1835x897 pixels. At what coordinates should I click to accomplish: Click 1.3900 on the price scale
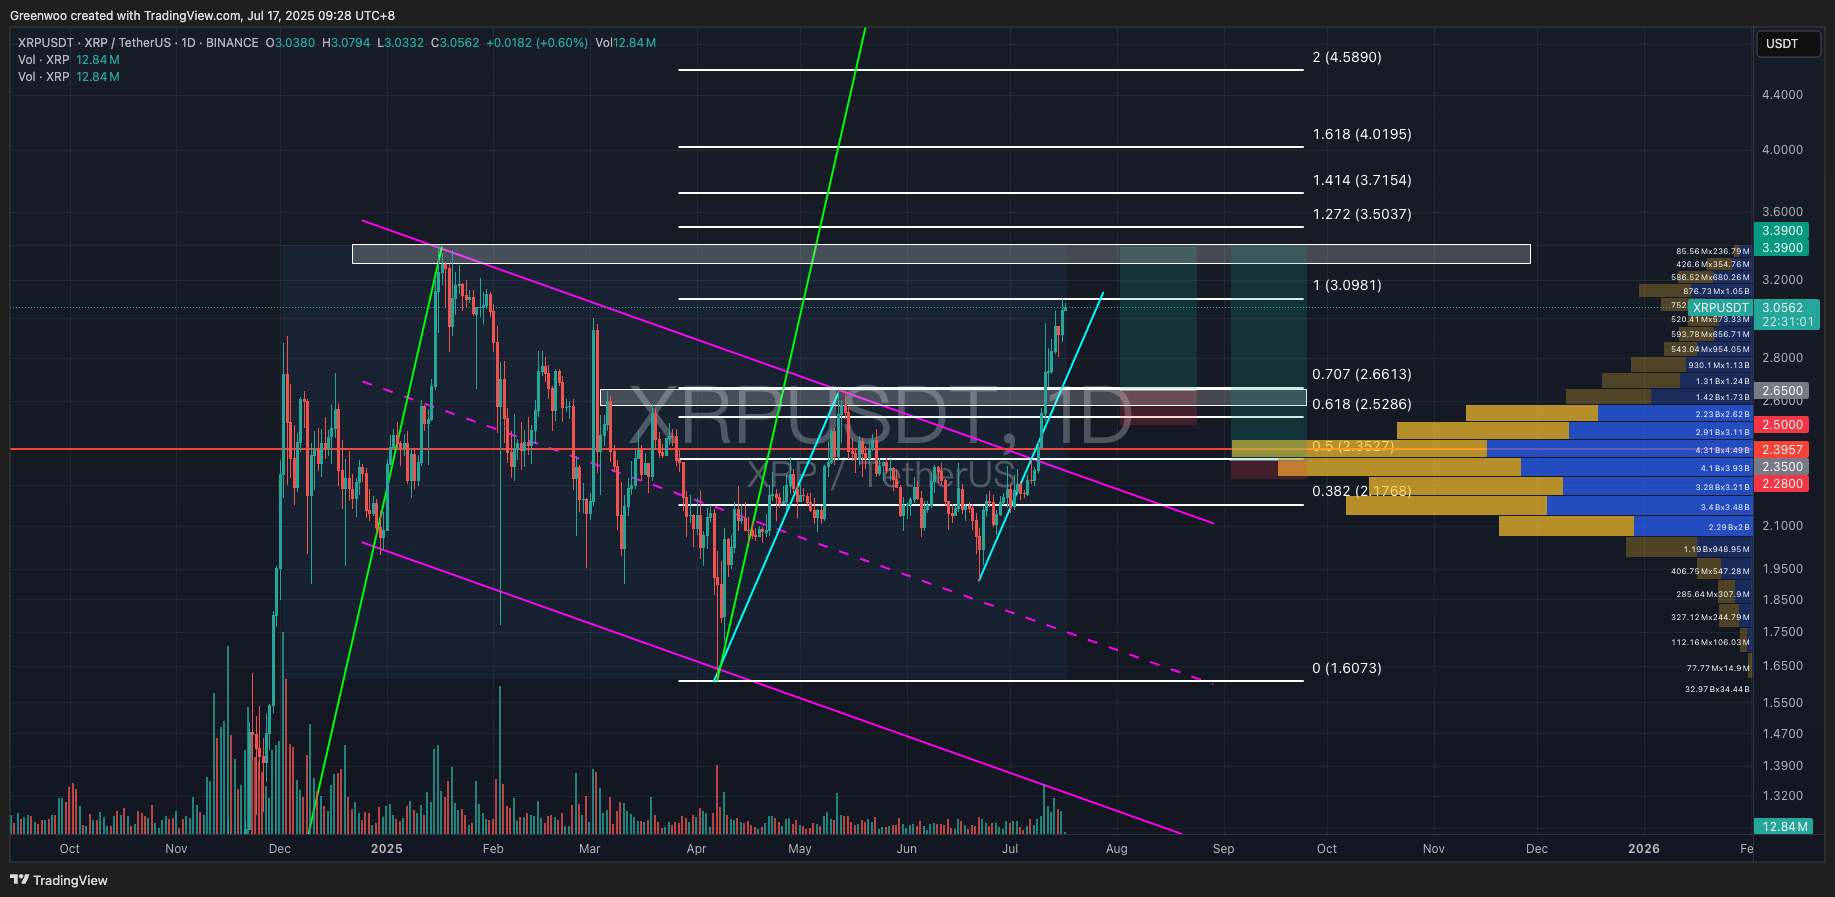coord(1783,766)
